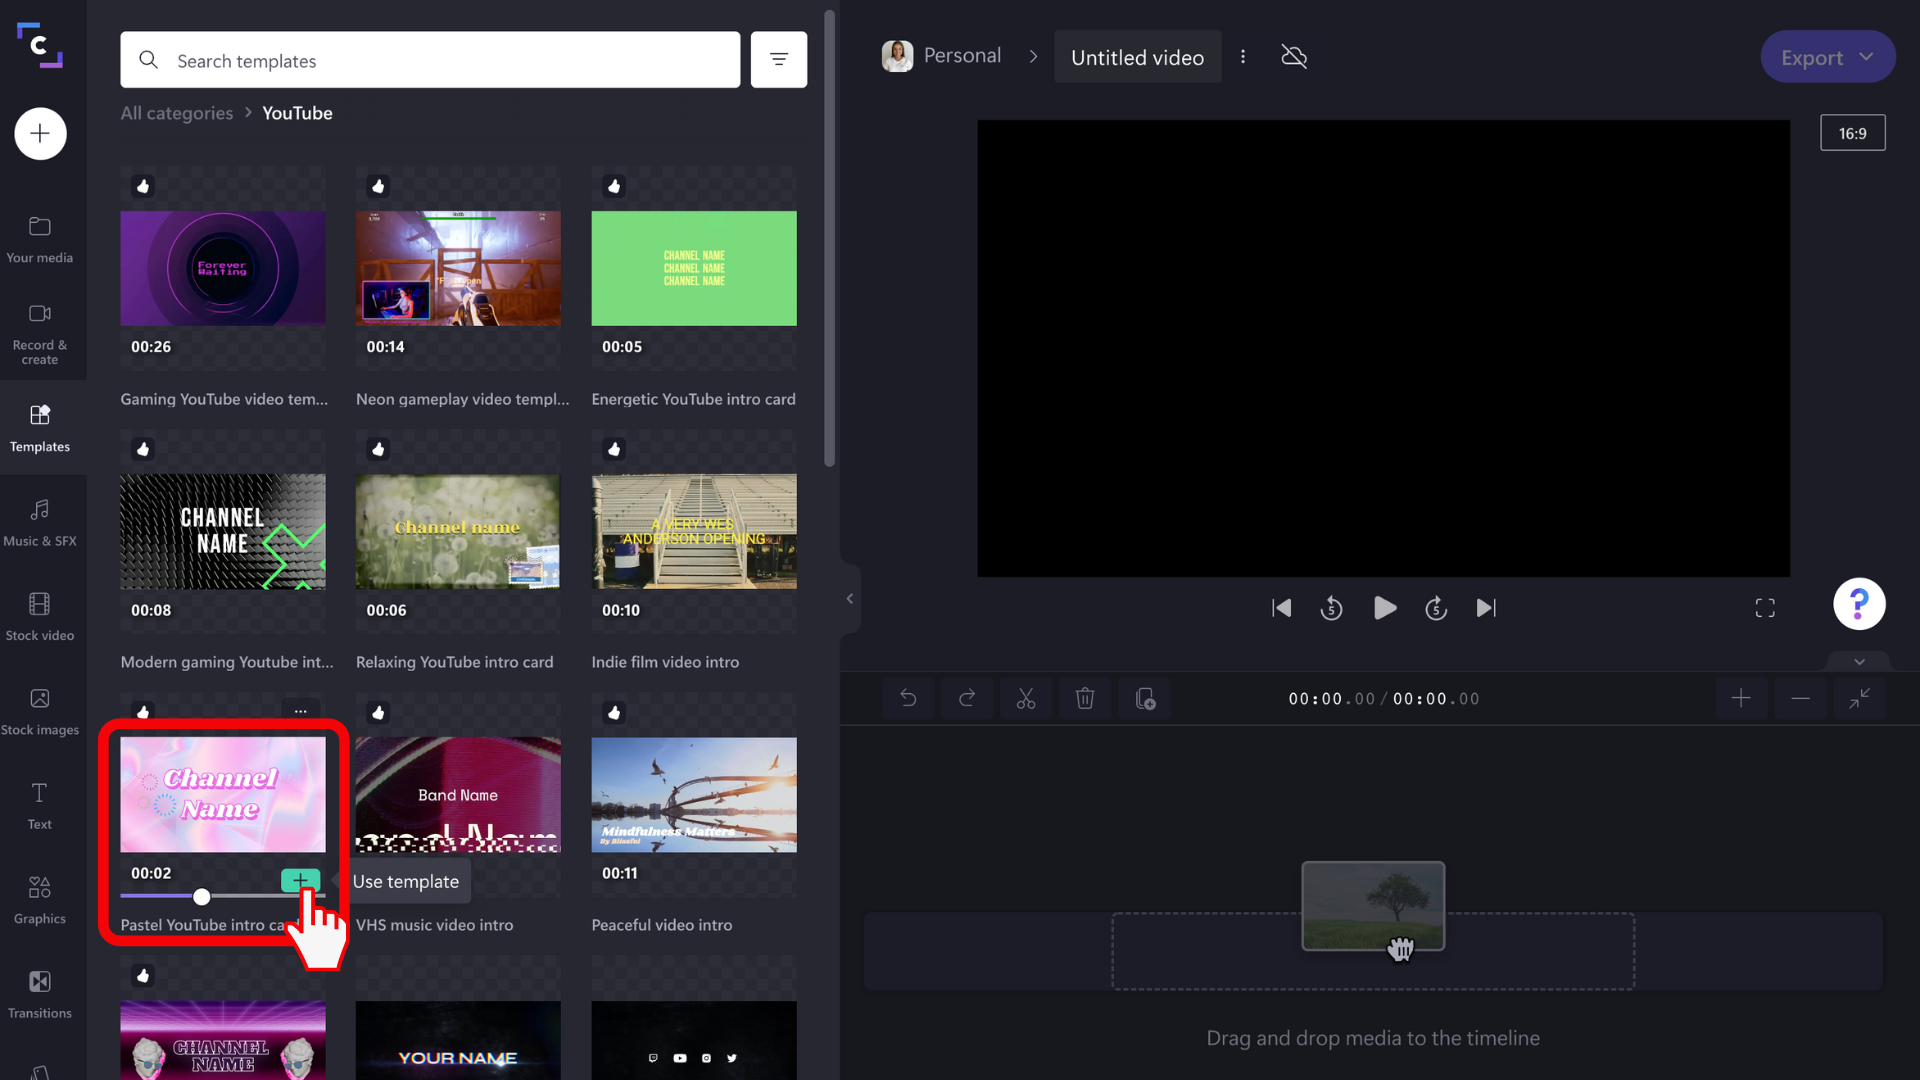1920x1080 pixels.
Task: Open the template filter options
Action: (x=779, y=60)
